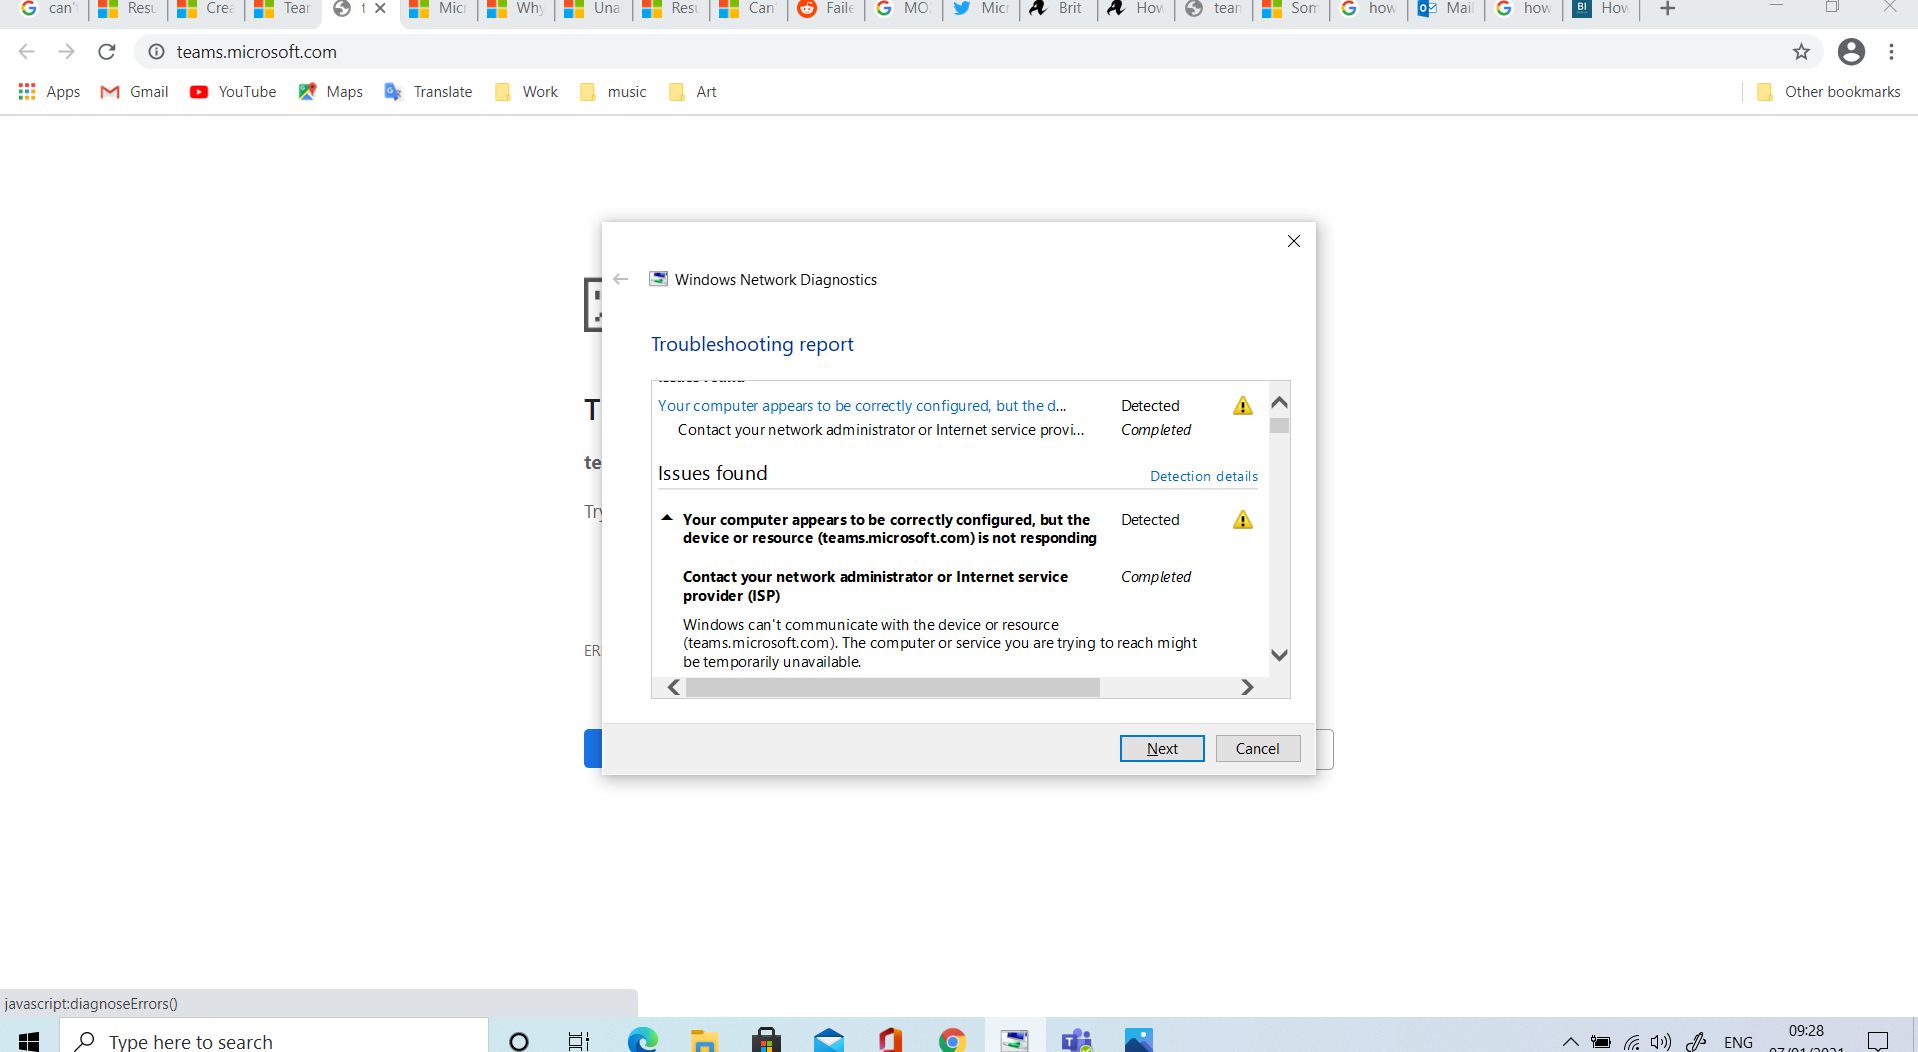This screenshot has width=1918, height=1052.
Task: Expand the music bookmarks folder
Action: tap(613, 92)
